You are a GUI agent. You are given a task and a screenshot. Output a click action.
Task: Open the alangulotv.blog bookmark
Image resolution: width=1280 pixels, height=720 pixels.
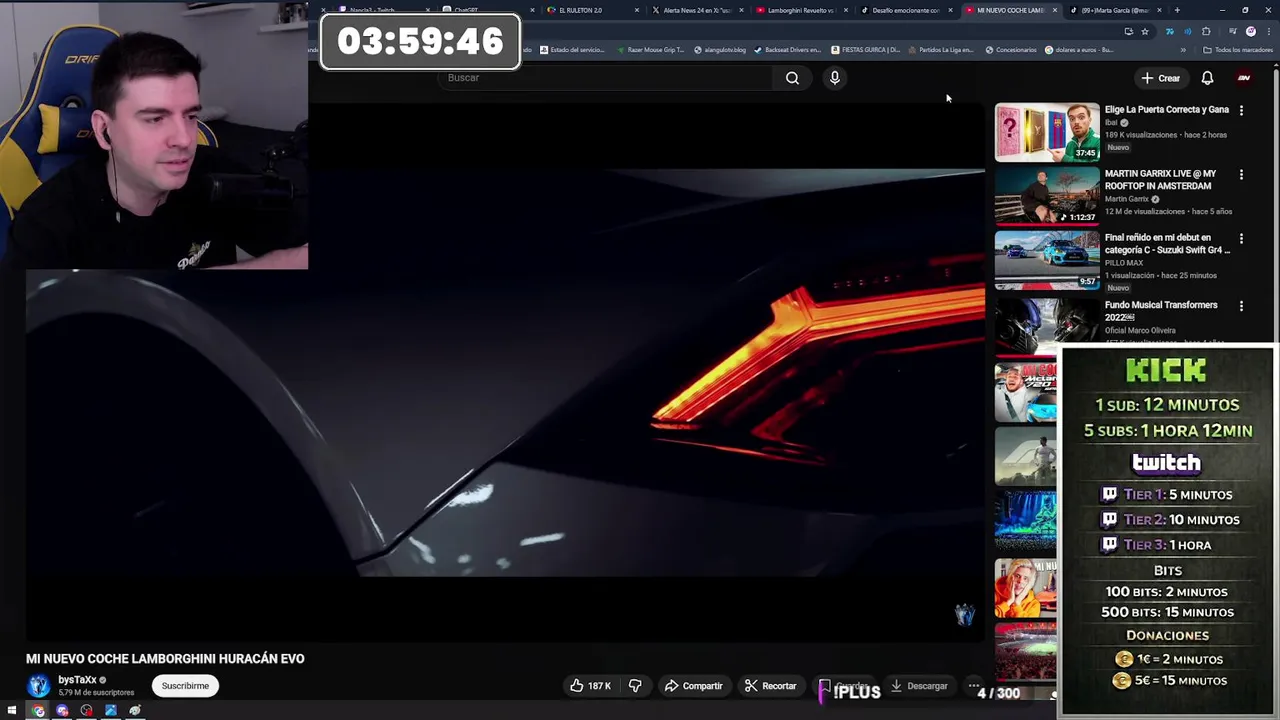720,50
